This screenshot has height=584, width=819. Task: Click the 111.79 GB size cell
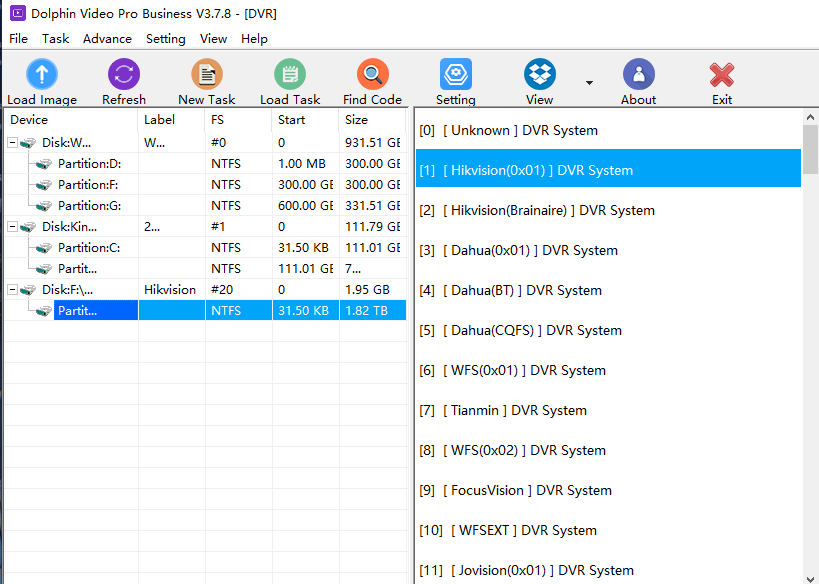click(372, 227)
